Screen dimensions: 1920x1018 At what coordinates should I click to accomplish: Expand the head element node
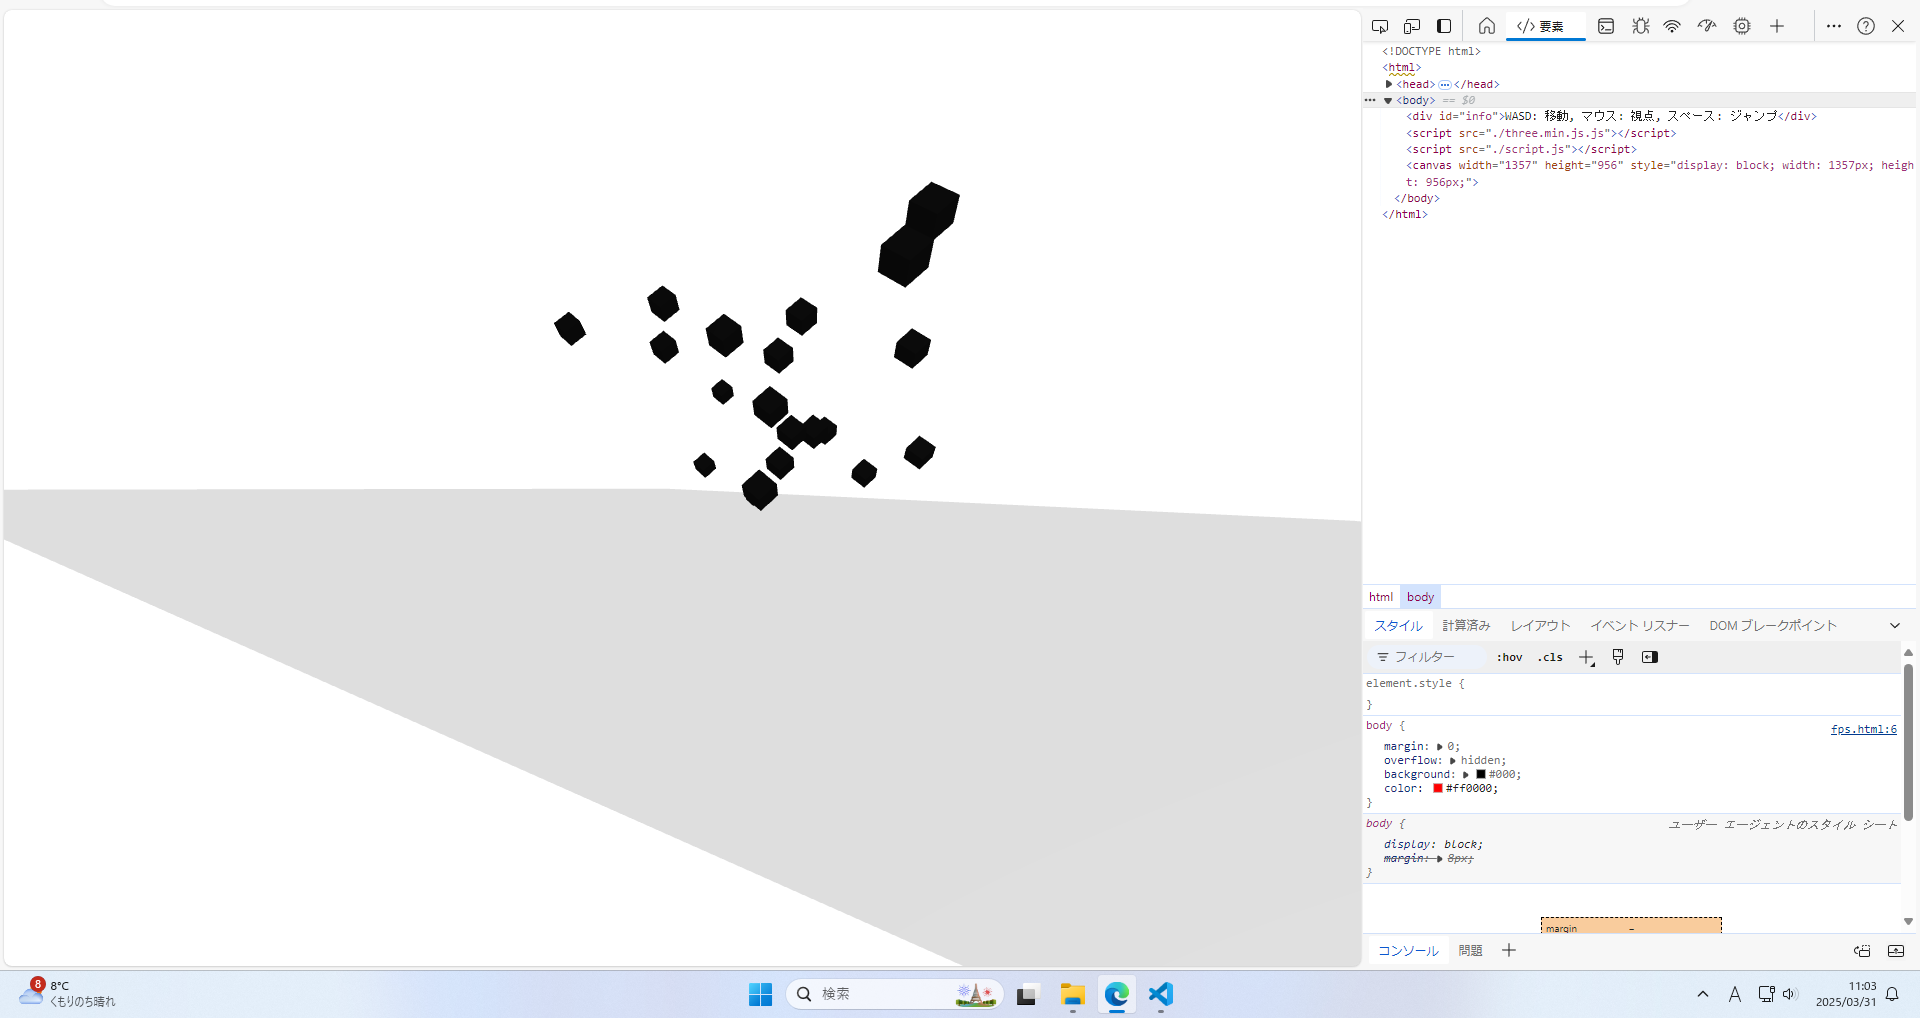click(x=1389, y=84)
